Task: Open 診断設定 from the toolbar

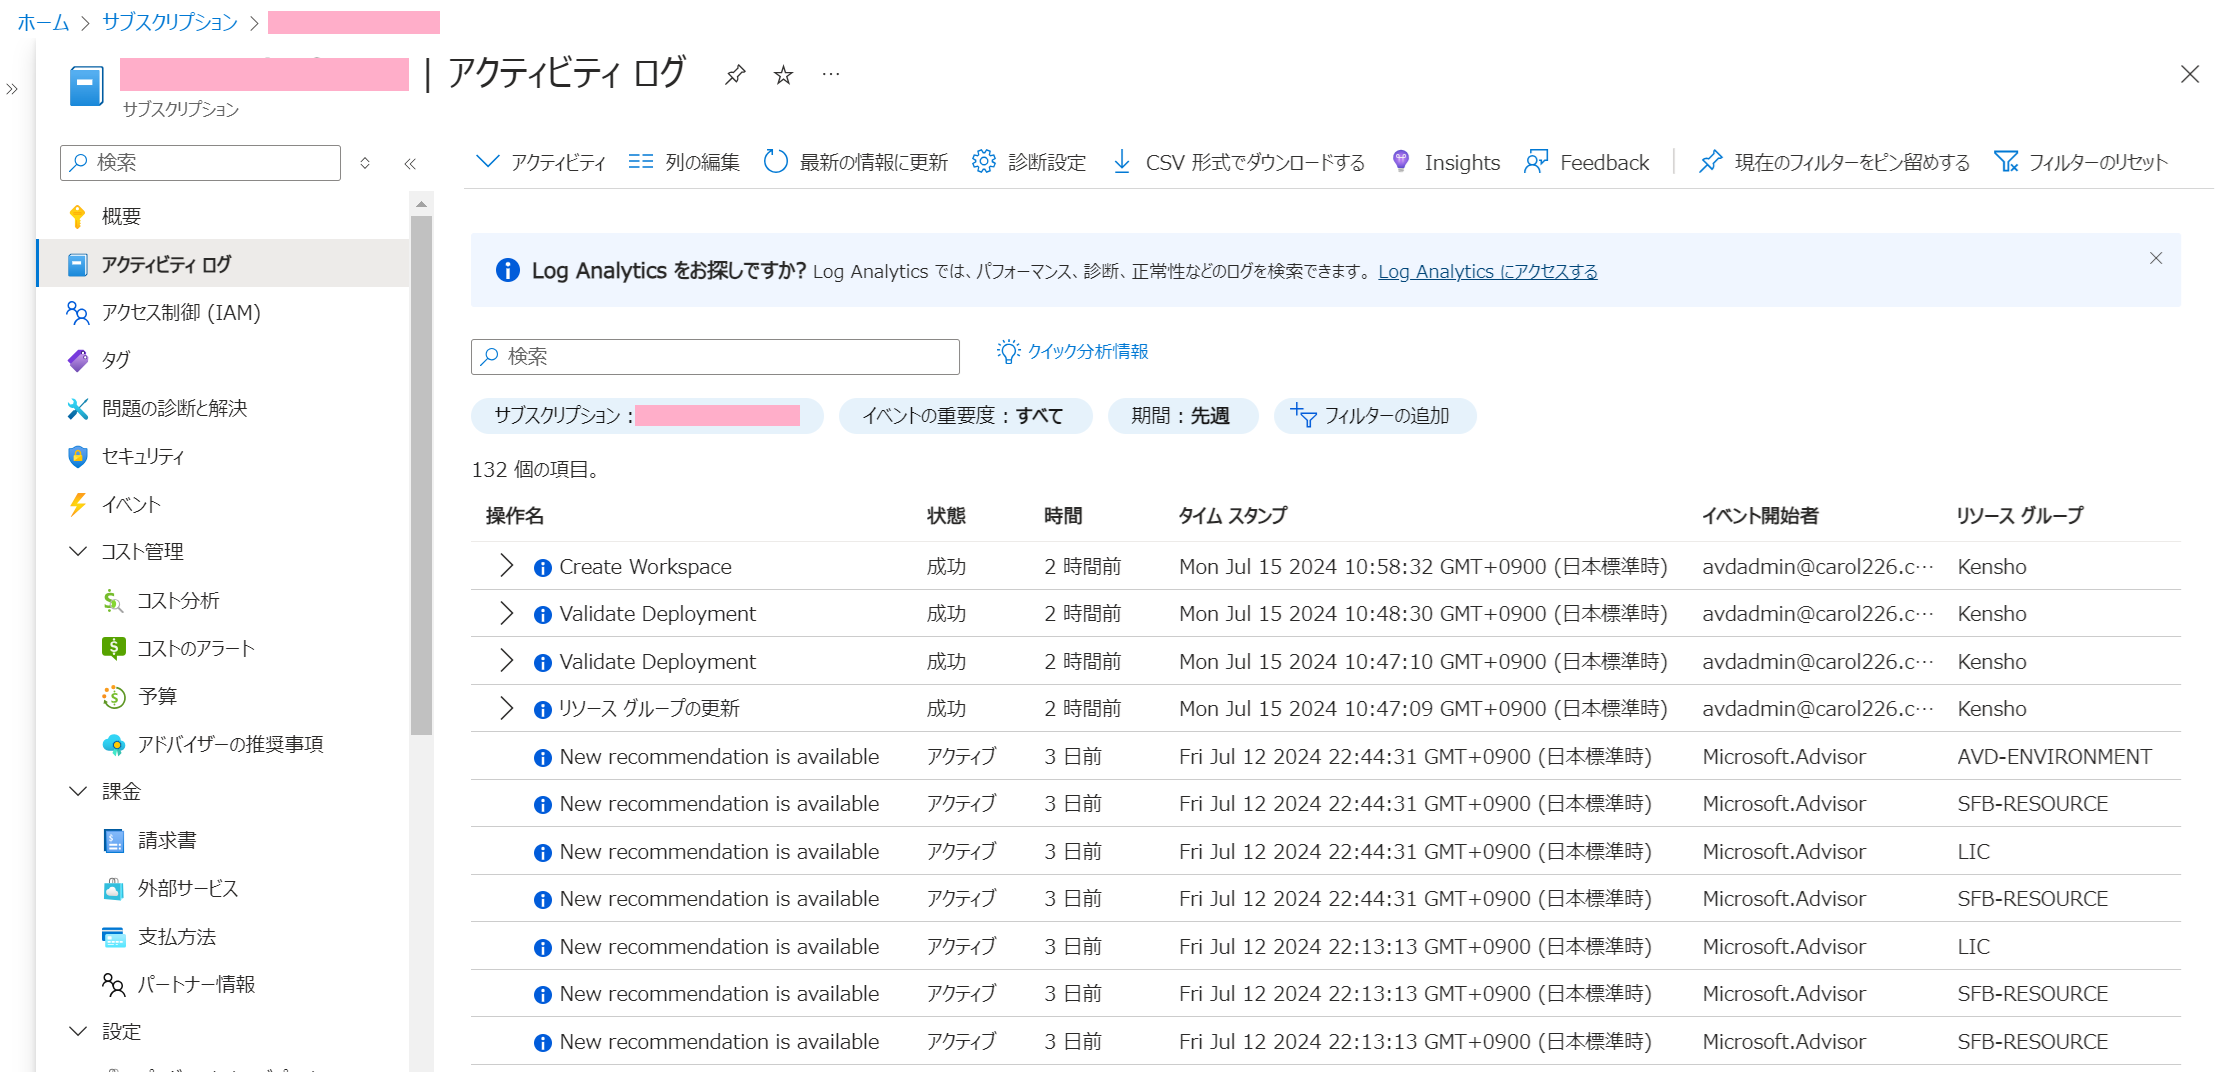Action: tap(1029, 162)
